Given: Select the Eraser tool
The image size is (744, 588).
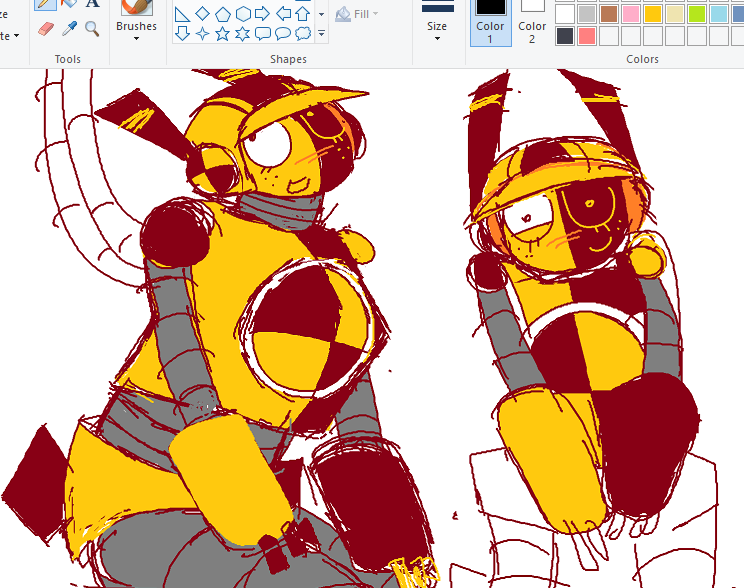Looking at the screenshot, I should [46, 29].
